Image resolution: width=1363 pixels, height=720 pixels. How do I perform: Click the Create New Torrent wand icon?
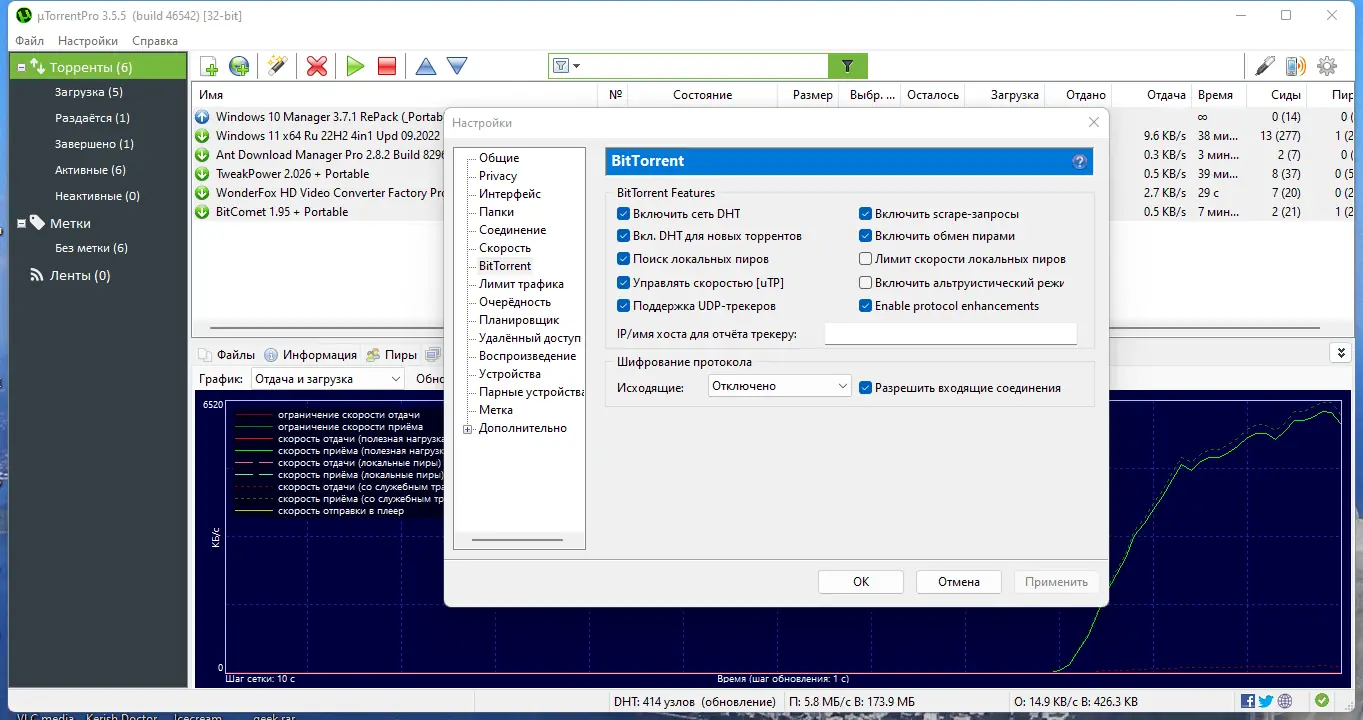pyautogui.click(x=277, y=67)
